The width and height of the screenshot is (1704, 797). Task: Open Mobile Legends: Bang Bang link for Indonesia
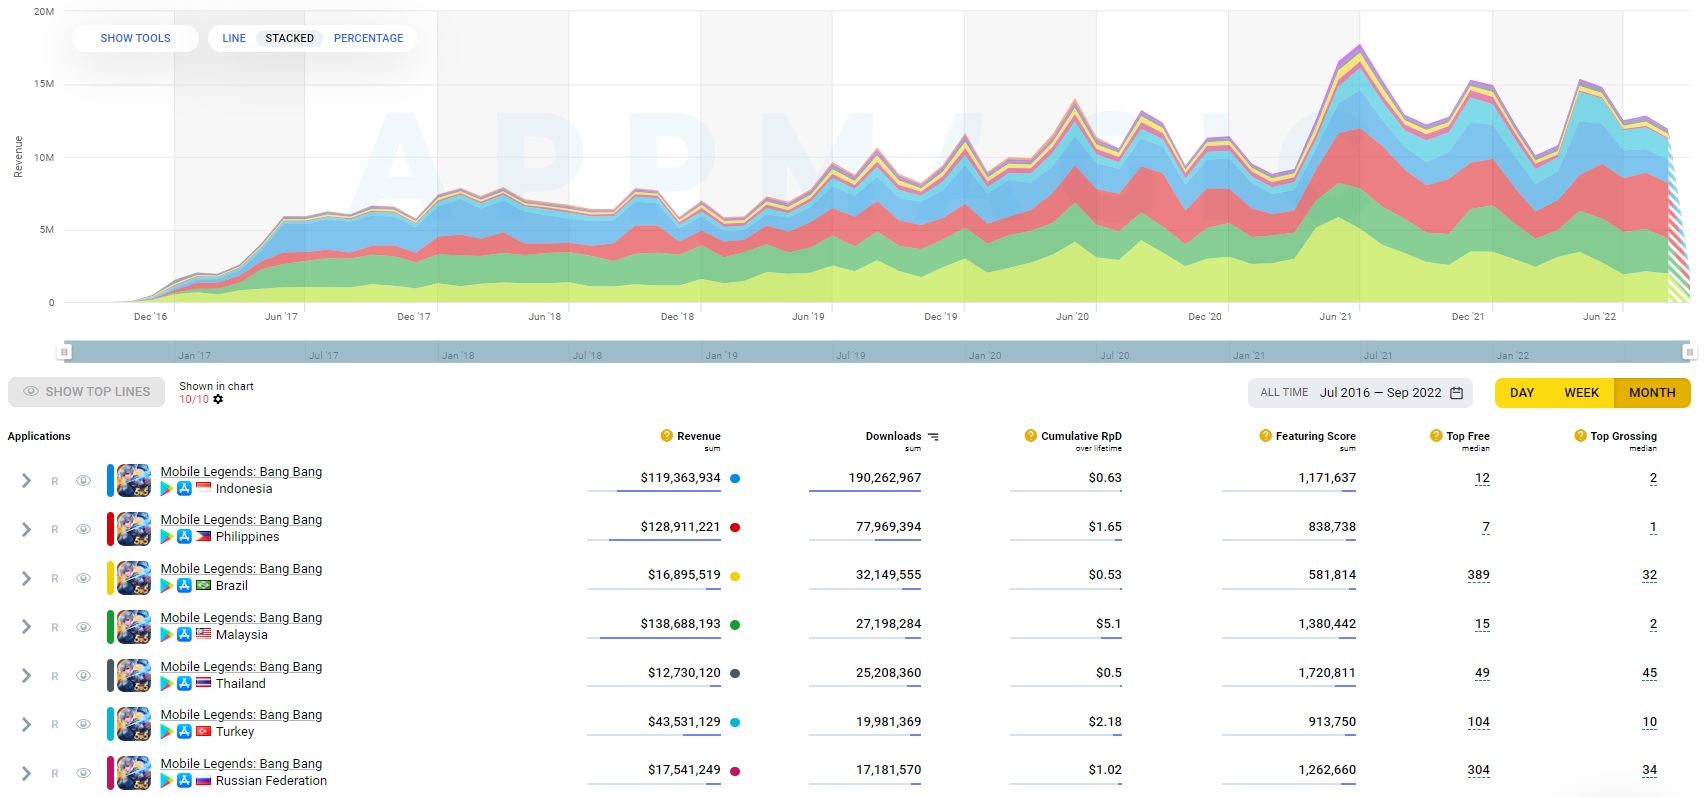(241, 472)
